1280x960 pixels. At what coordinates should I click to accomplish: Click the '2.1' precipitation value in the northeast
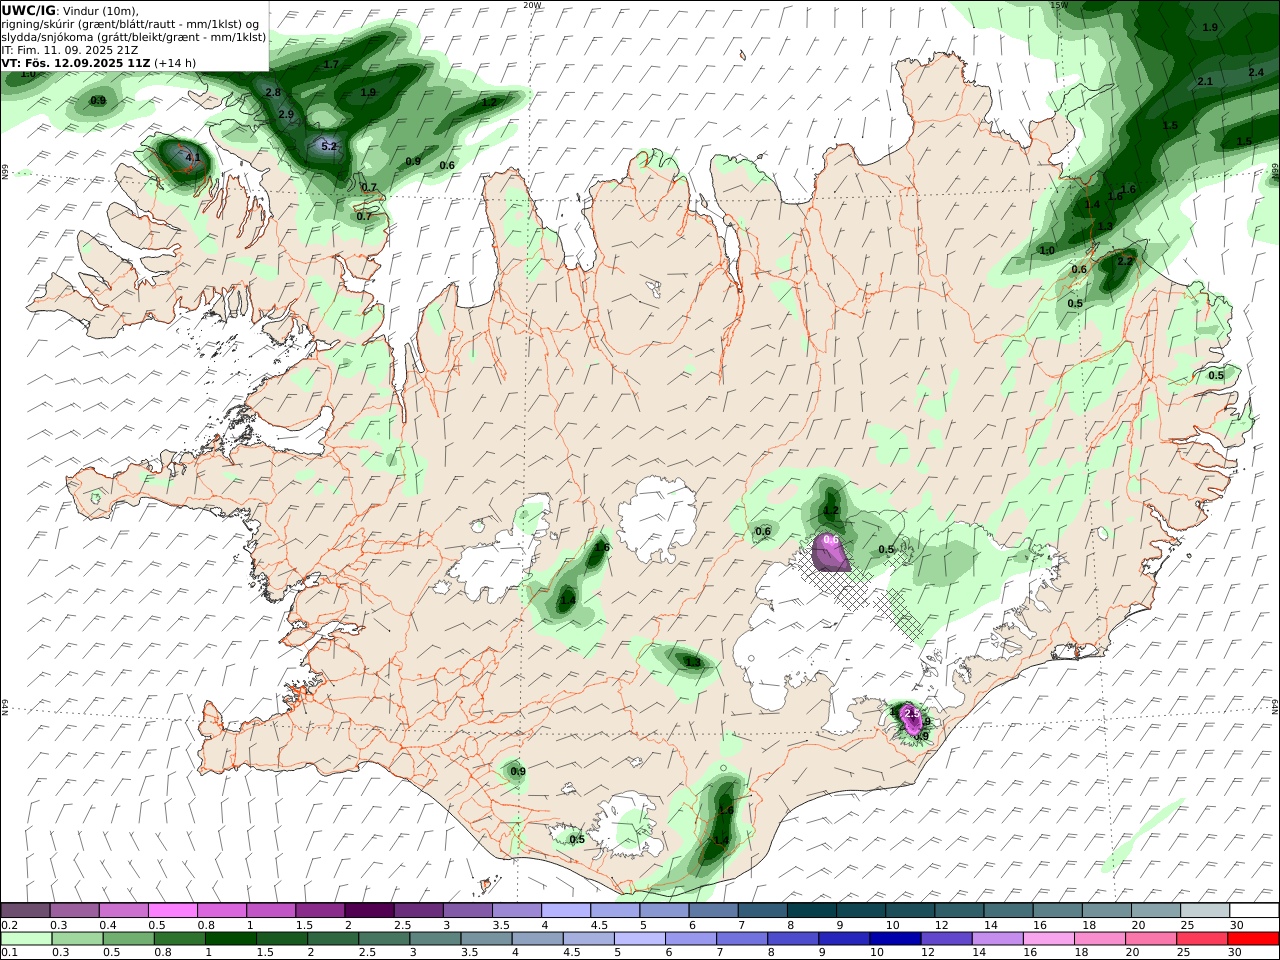pos(1205,82)
